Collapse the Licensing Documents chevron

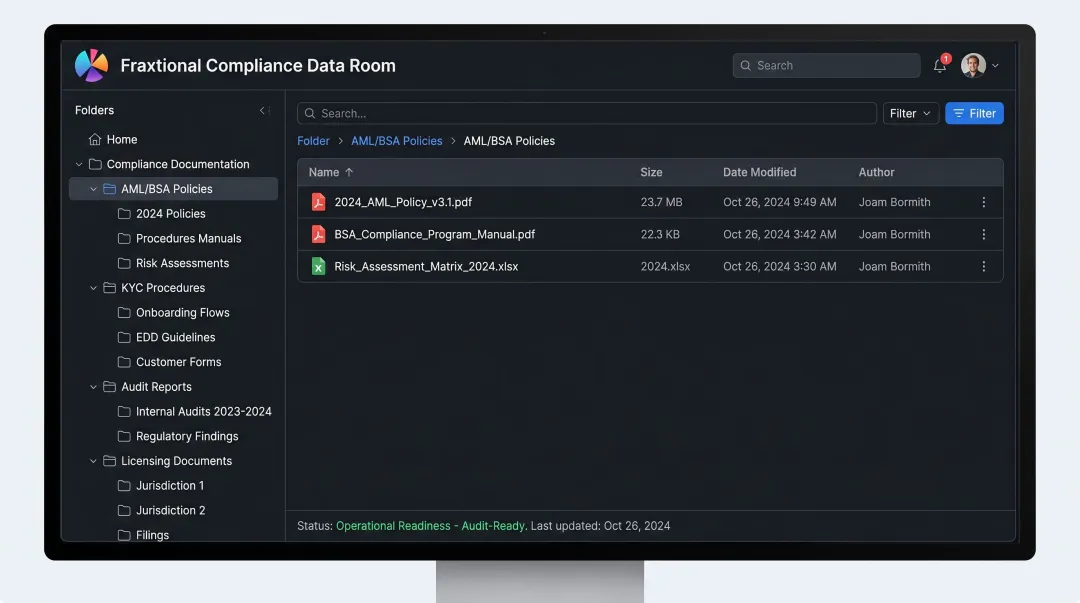93,461
